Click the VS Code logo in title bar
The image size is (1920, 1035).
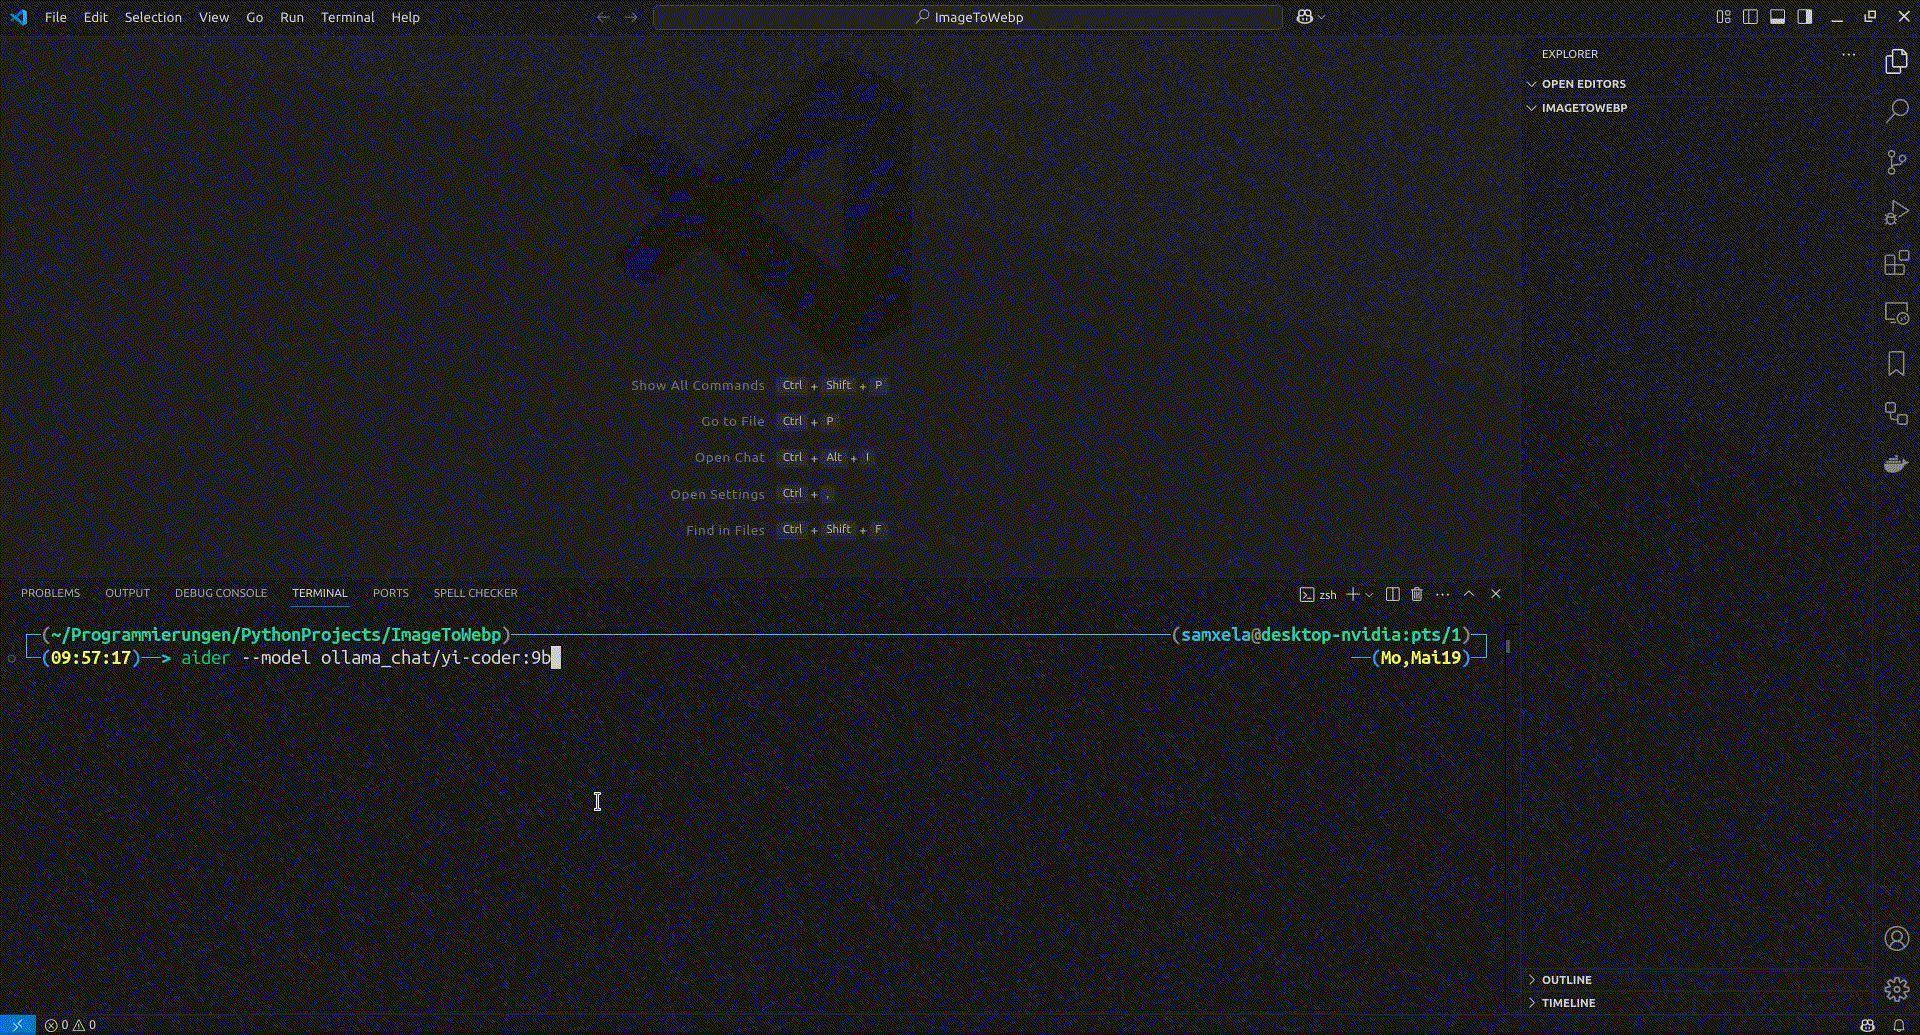click(x=18, y=17)
